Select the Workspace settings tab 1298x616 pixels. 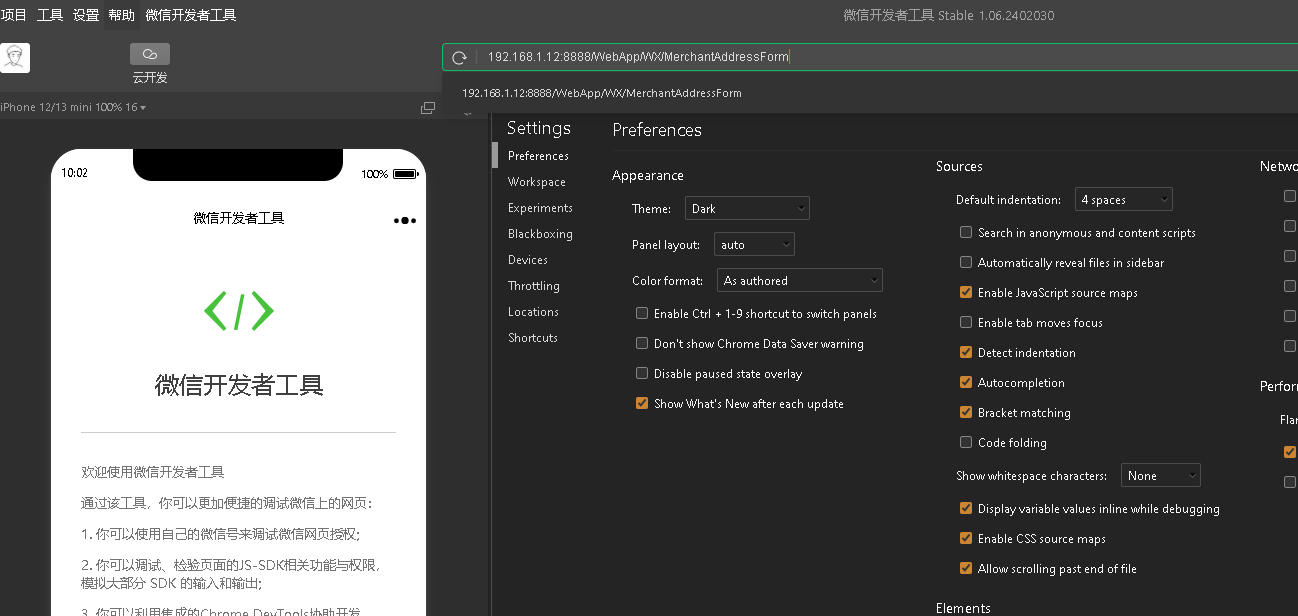pos(537,182)
